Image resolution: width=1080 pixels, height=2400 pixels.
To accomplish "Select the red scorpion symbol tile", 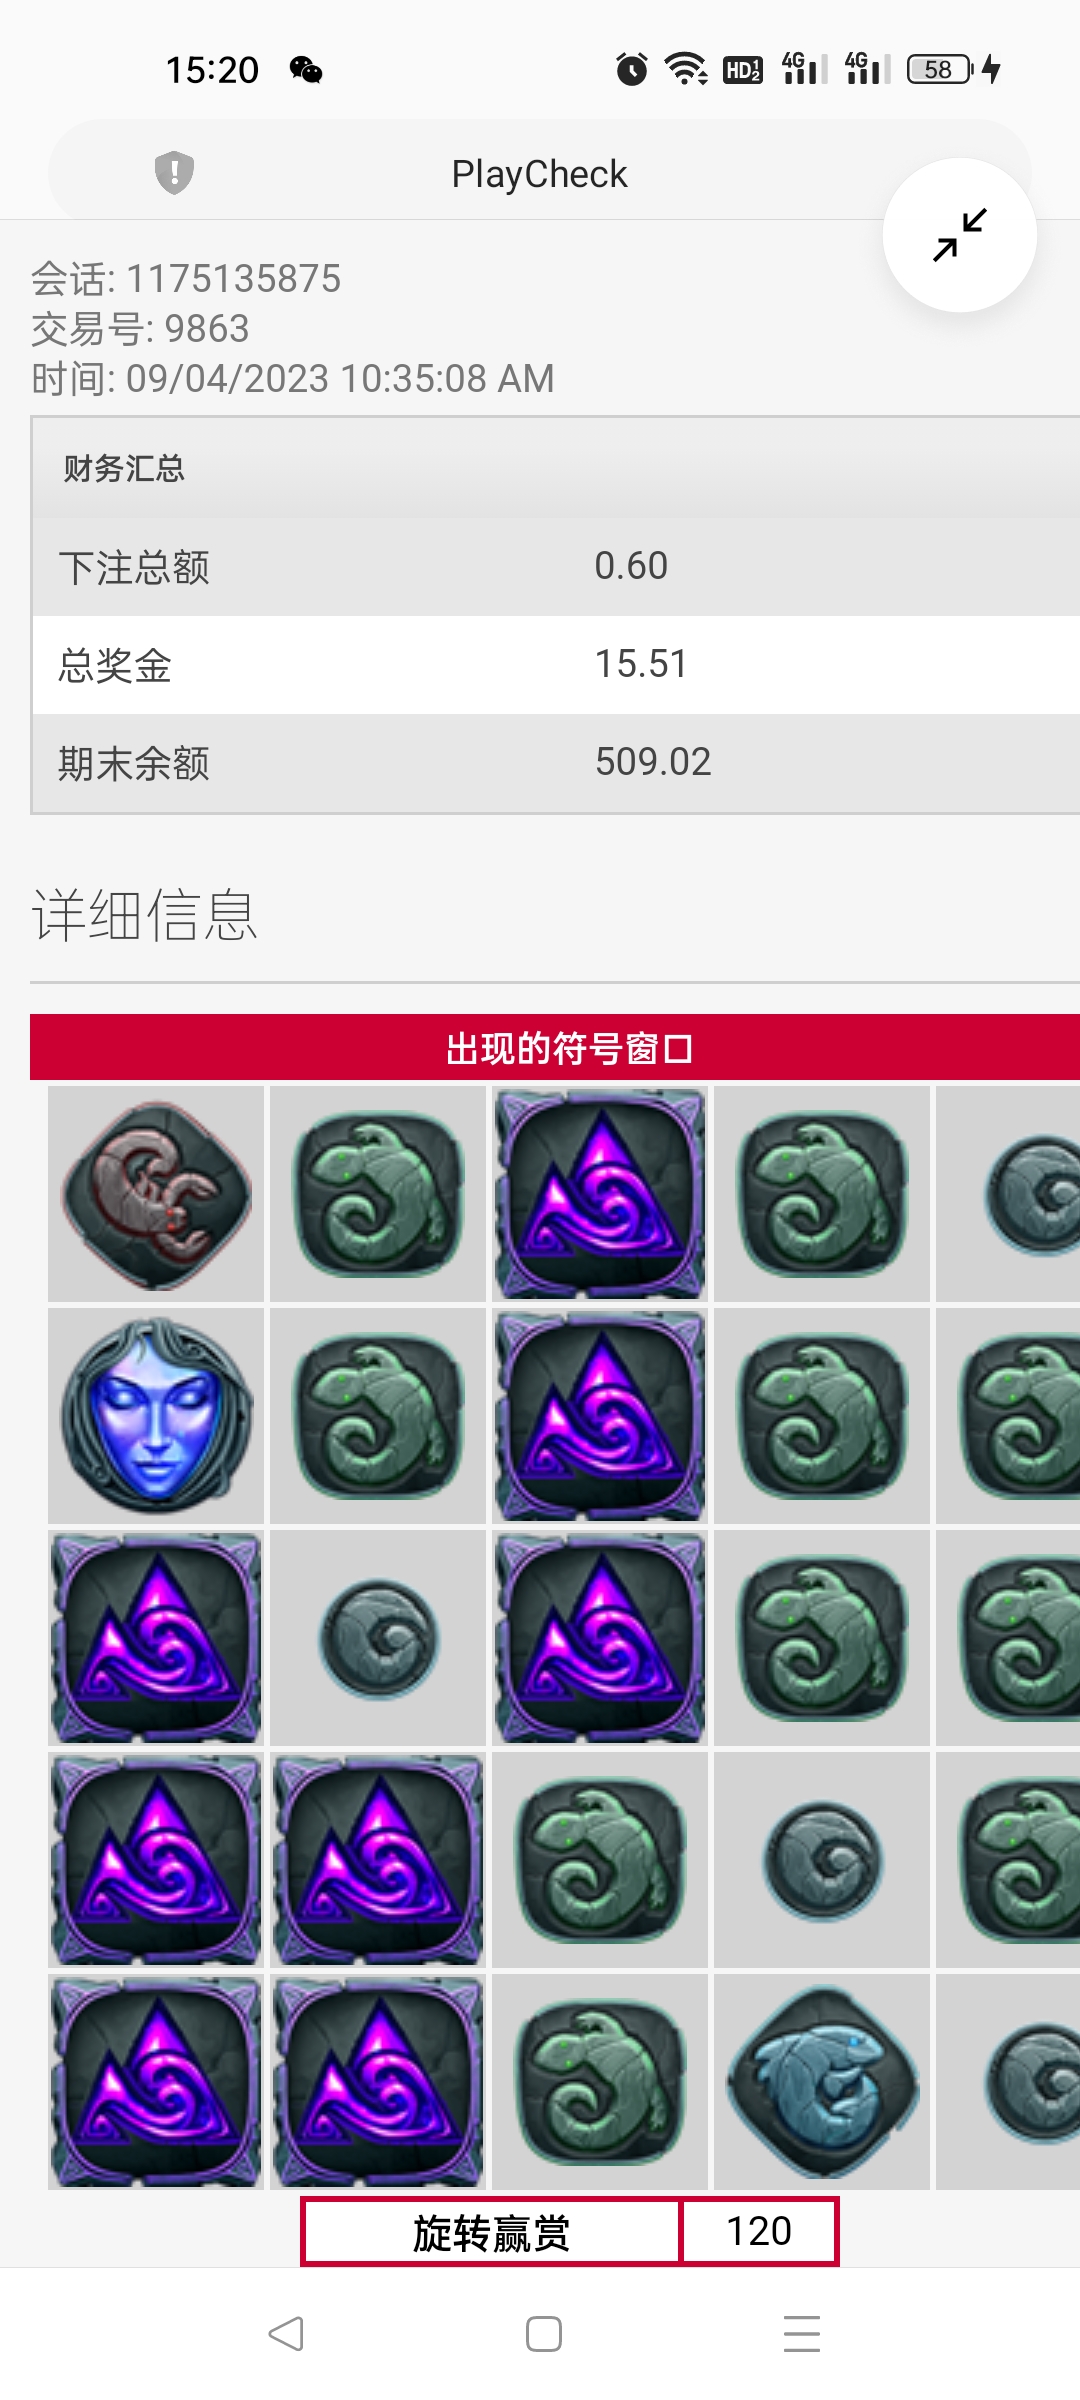I will tap(156, 1194).
